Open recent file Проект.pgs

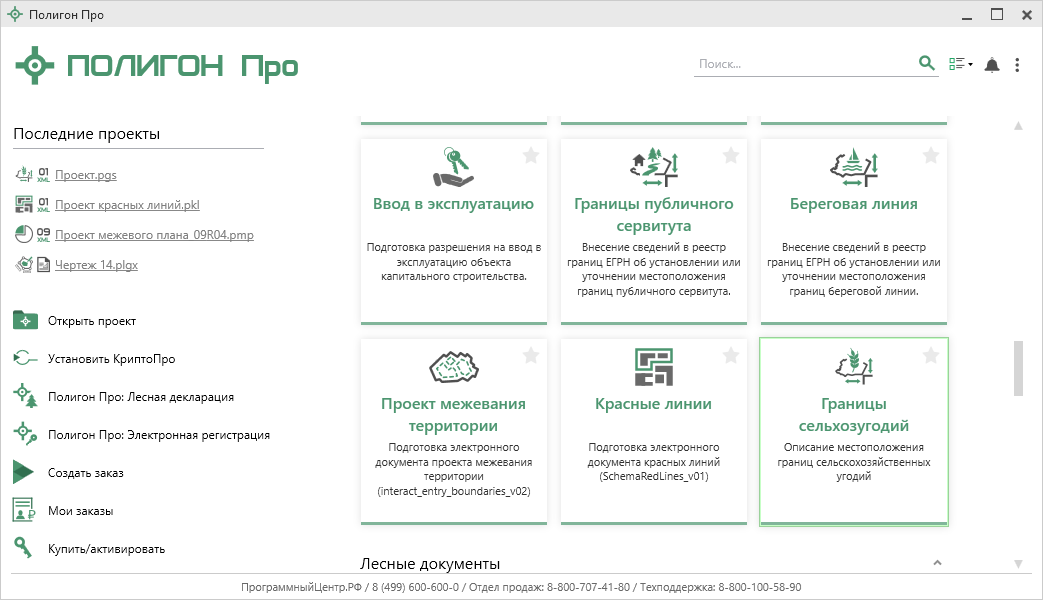coord(86,175)
